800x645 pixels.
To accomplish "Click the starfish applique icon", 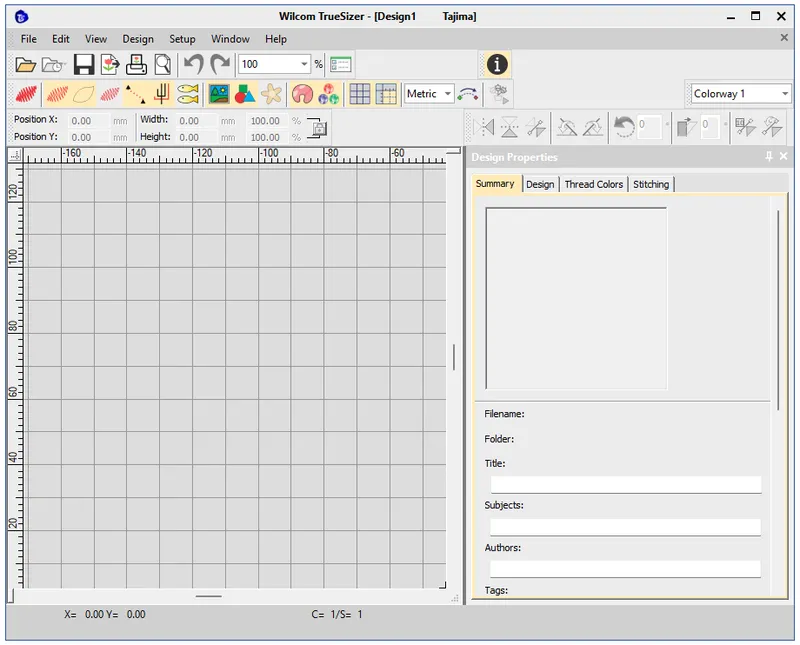I will 271,94.
